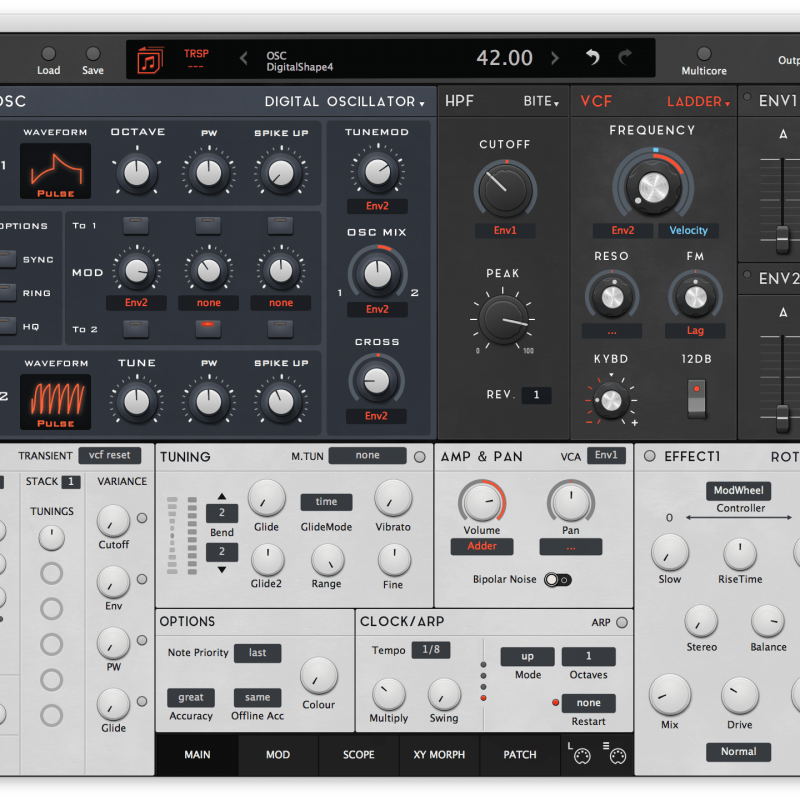
Task: Open the VCF Ladder filter type dropdown
Action: 698,102
